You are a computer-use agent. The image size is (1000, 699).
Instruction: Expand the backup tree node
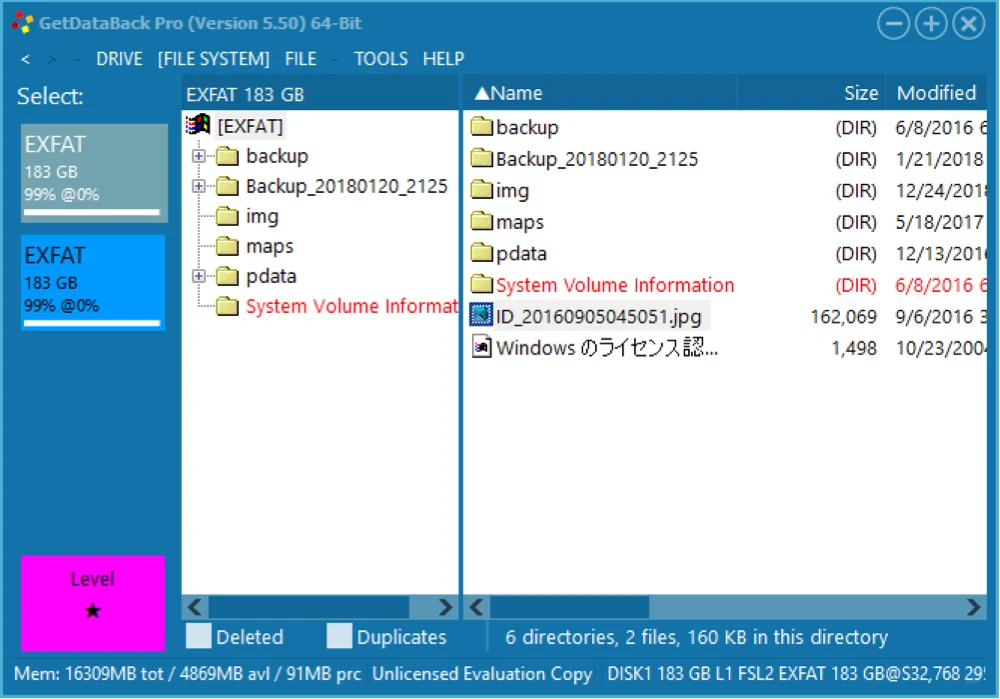198,156
